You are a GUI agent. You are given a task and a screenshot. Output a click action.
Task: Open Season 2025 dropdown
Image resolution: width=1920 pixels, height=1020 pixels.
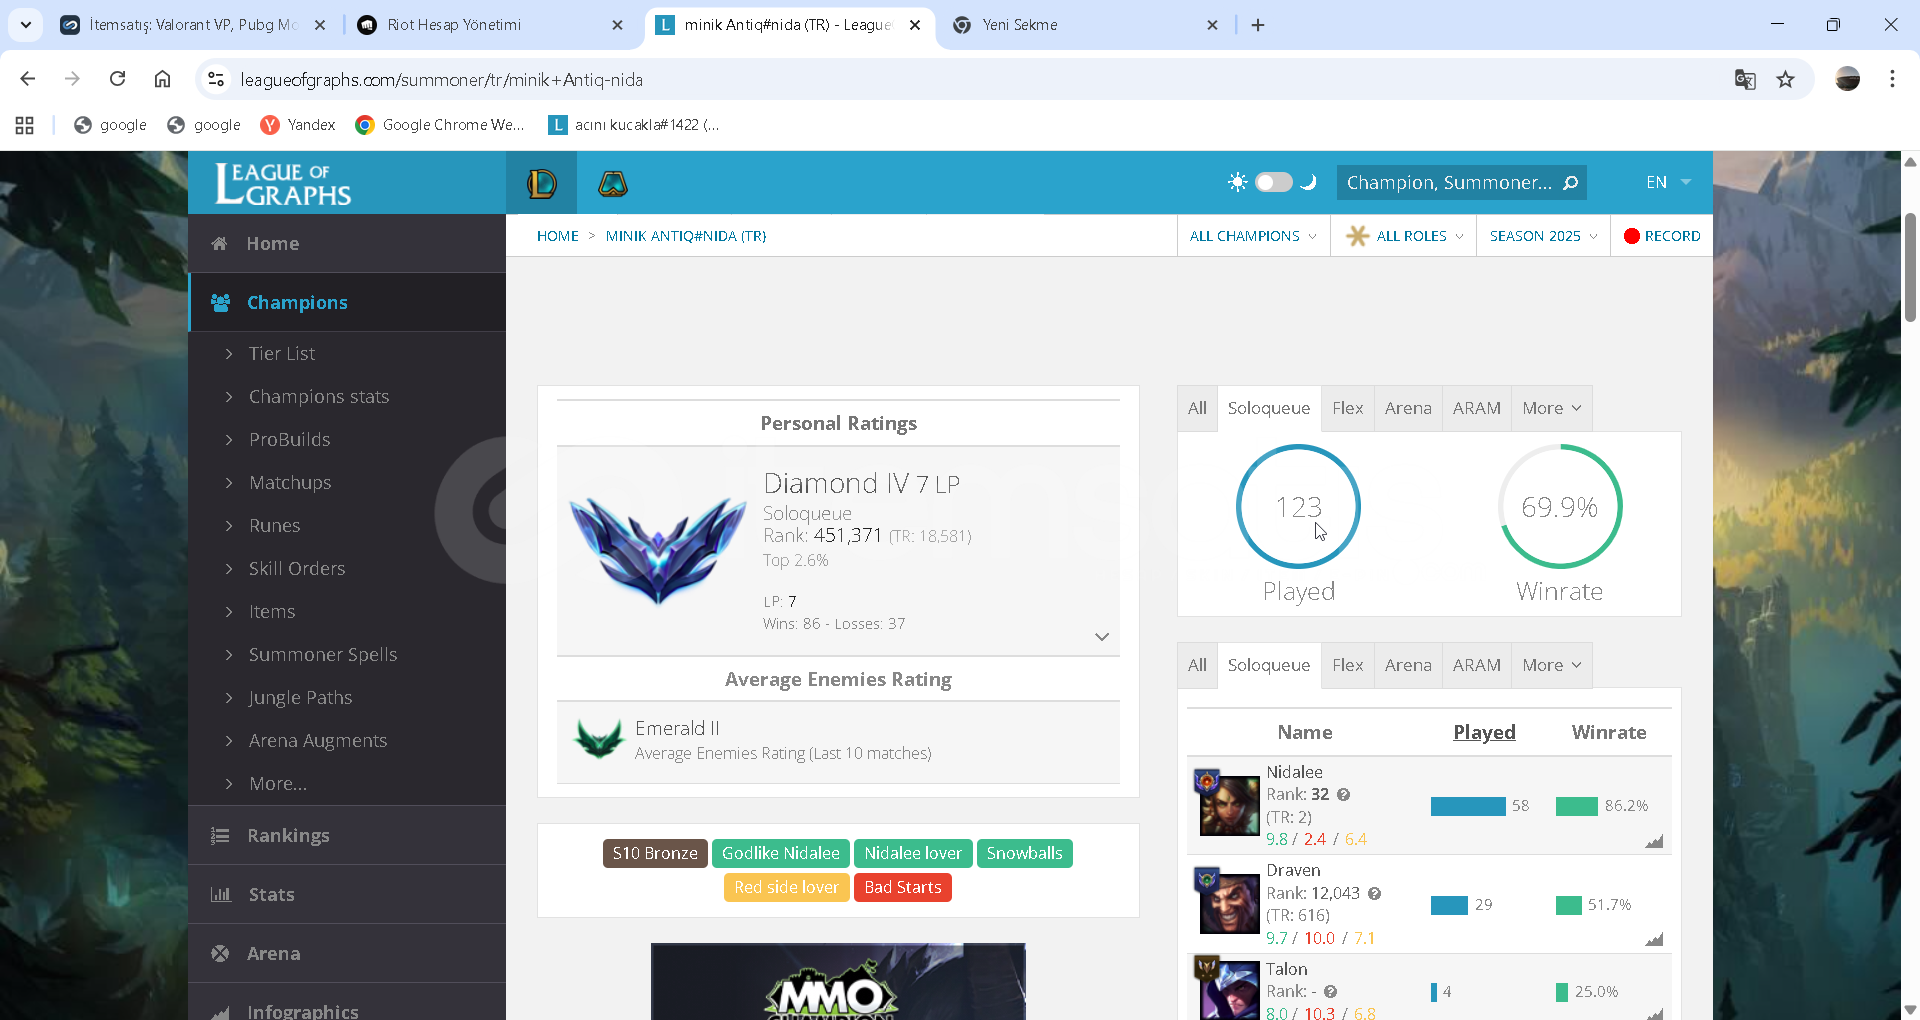click(1543, 236)
